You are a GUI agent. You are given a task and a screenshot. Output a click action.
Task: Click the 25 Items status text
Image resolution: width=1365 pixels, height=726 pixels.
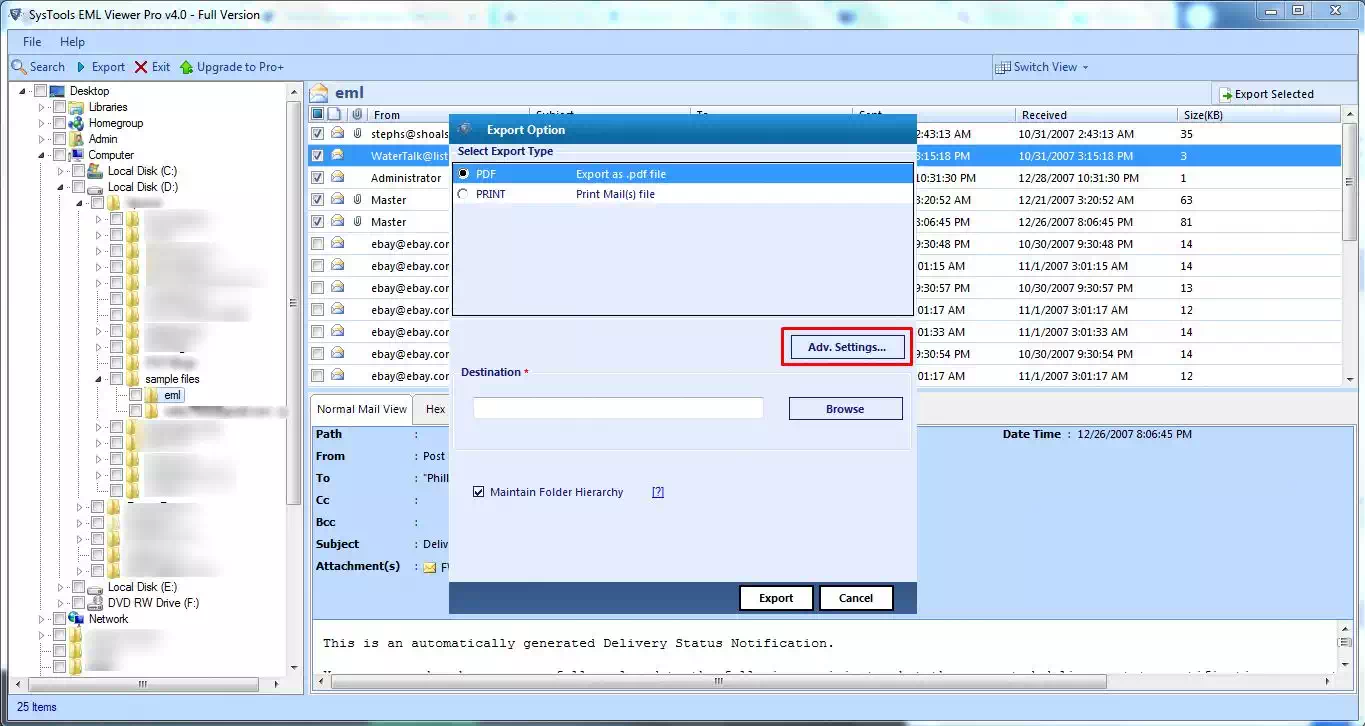[x=37, y=707]
